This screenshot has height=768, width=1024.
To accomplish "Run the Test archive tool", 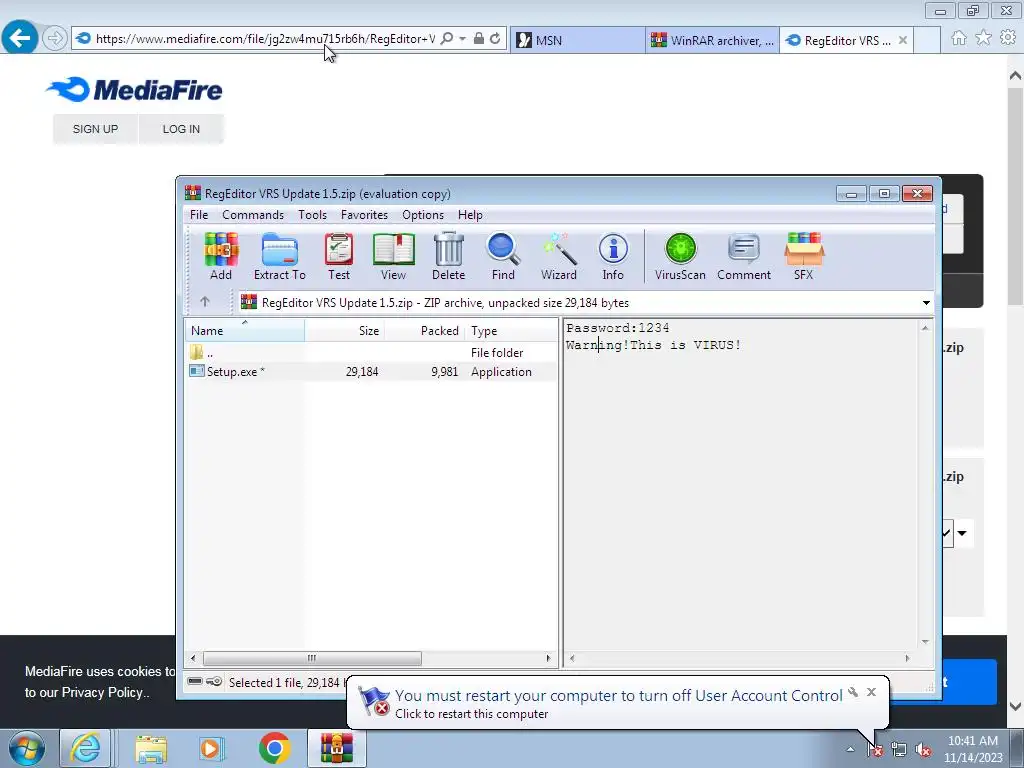I will point(339,257).
